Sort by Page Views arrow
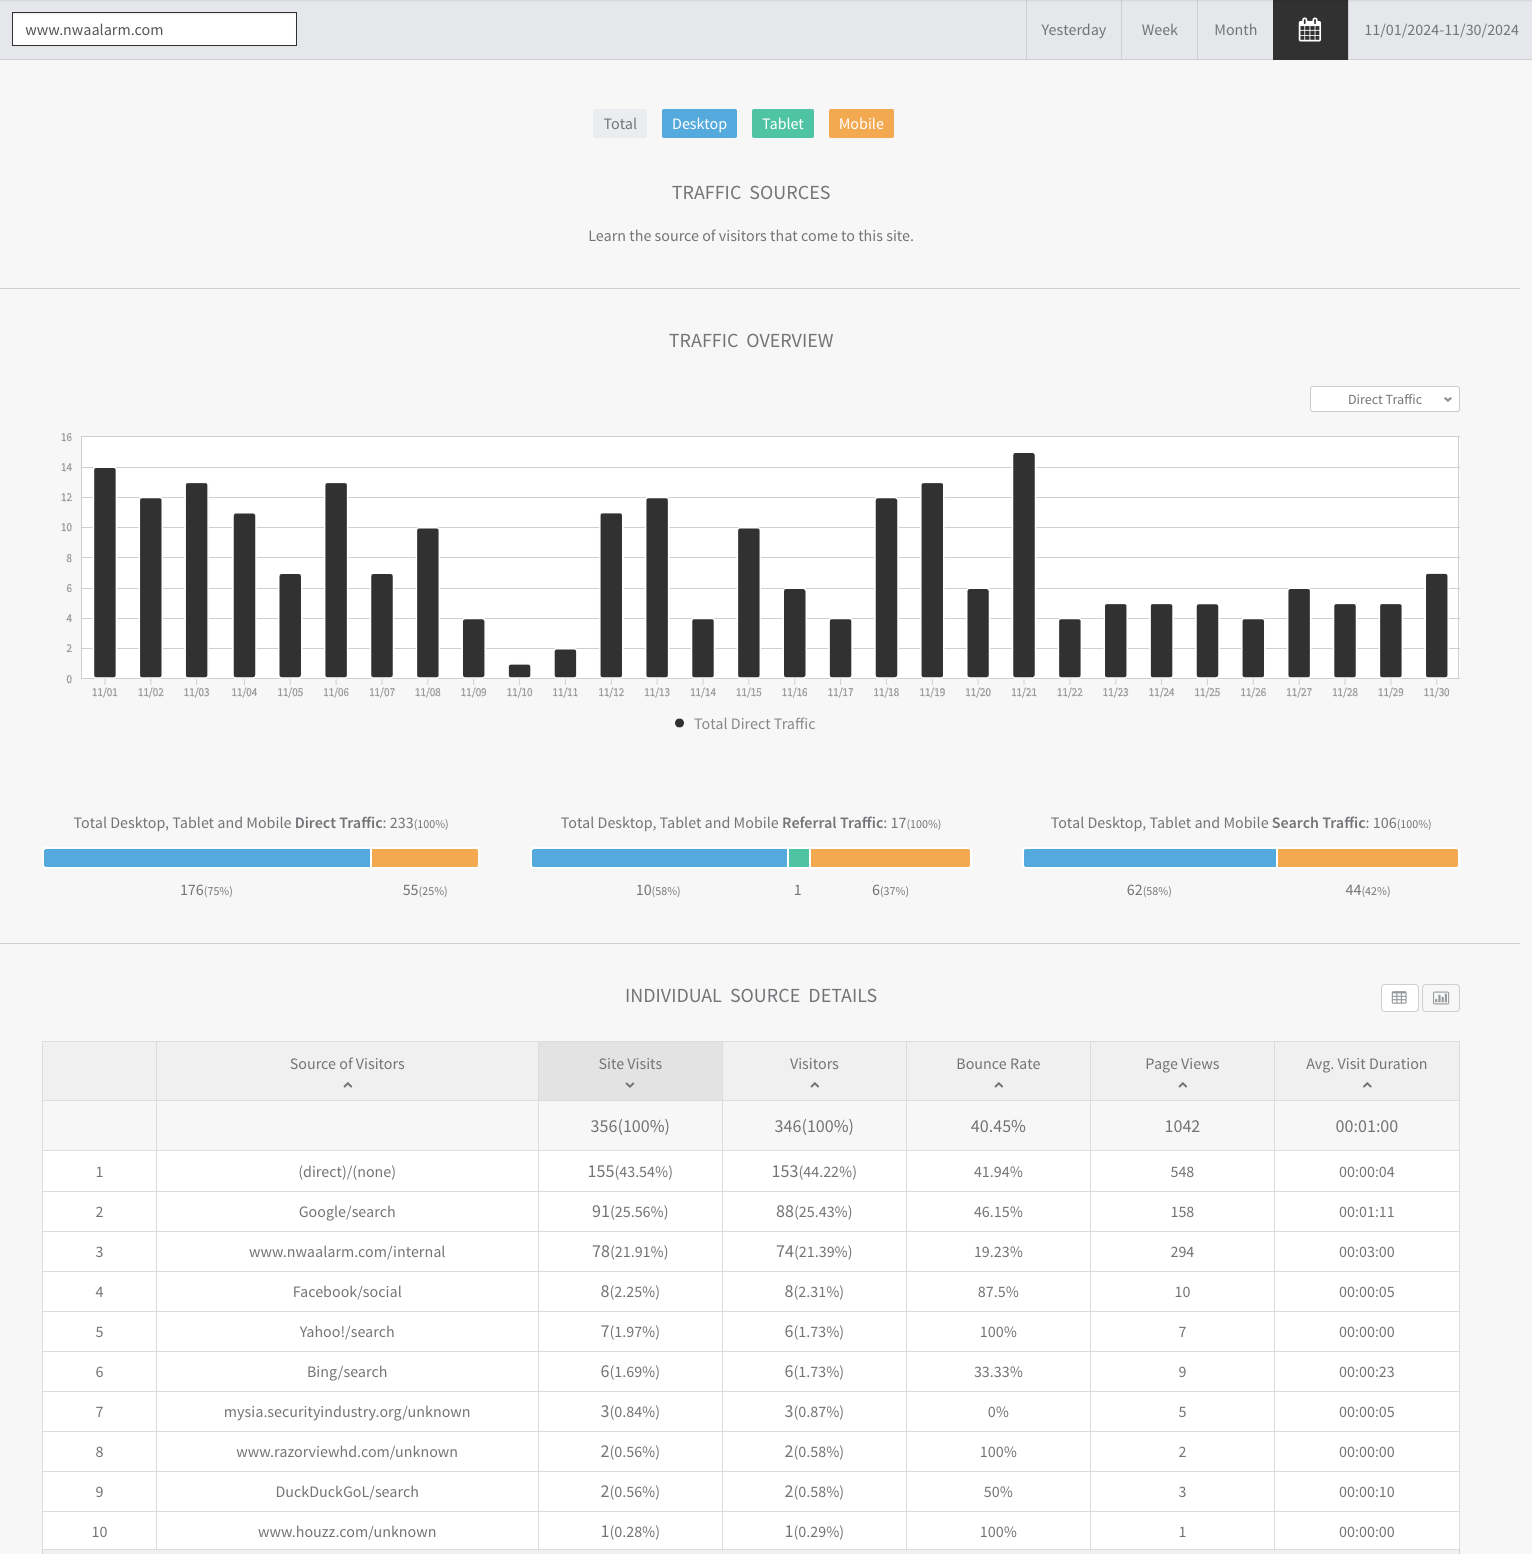Image resolution: width=1532 pixels, height=1554 pixels. click(1182, 1085)
